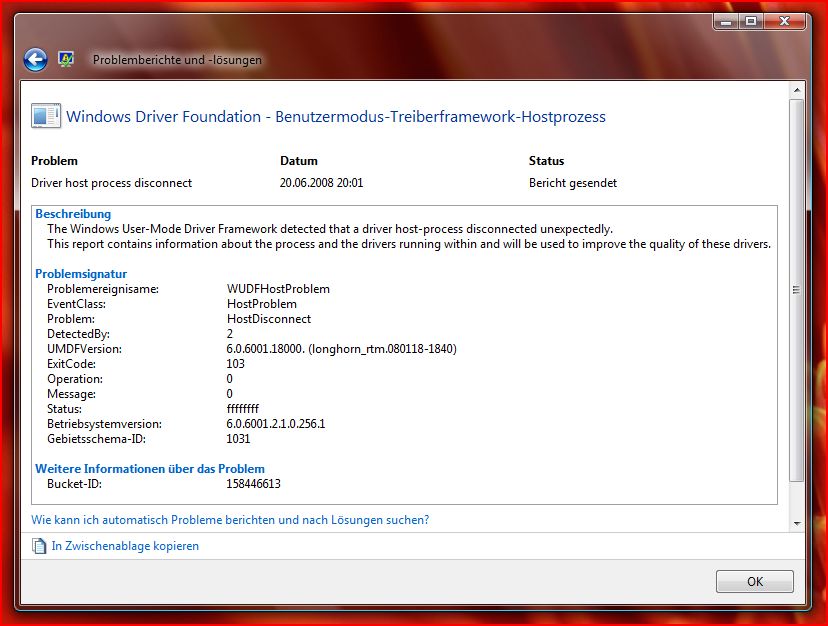The width and height of the screenshot is (828, 626).
Task: Select the value HostDisconnect
Action: (268, 319)
